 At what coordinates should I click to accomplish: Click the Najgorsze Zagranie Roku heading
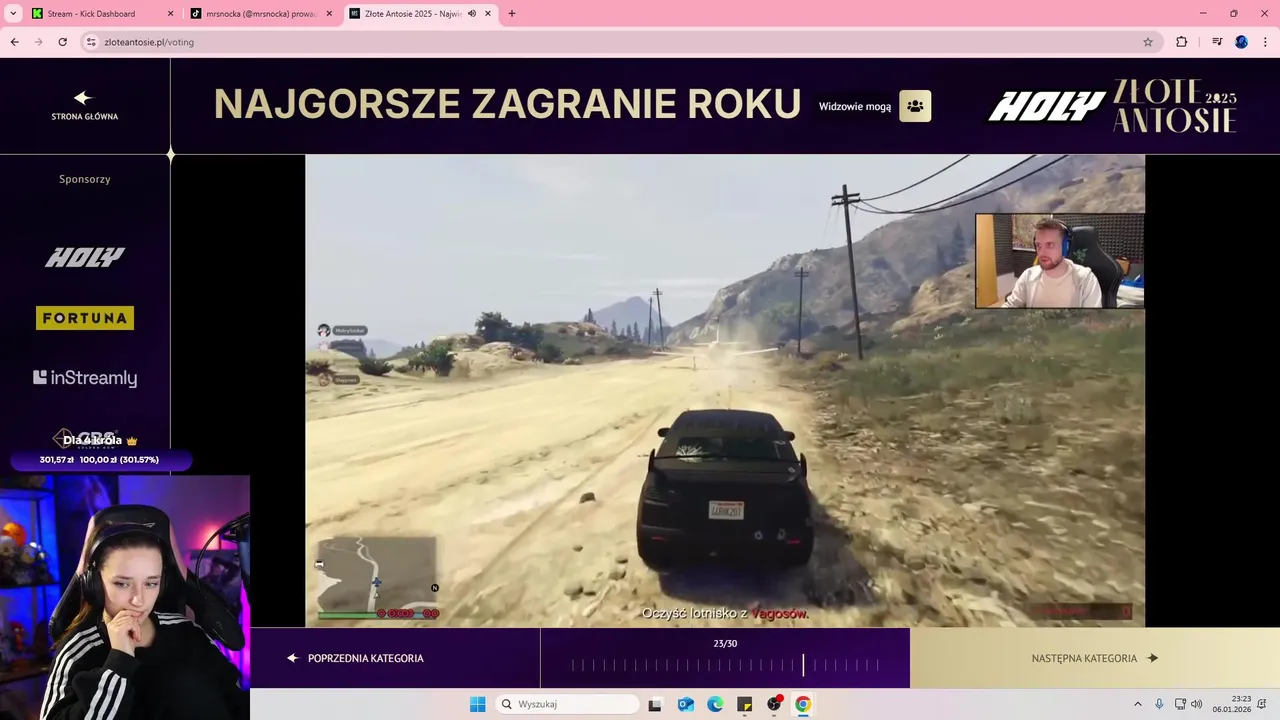click(507, 104)
